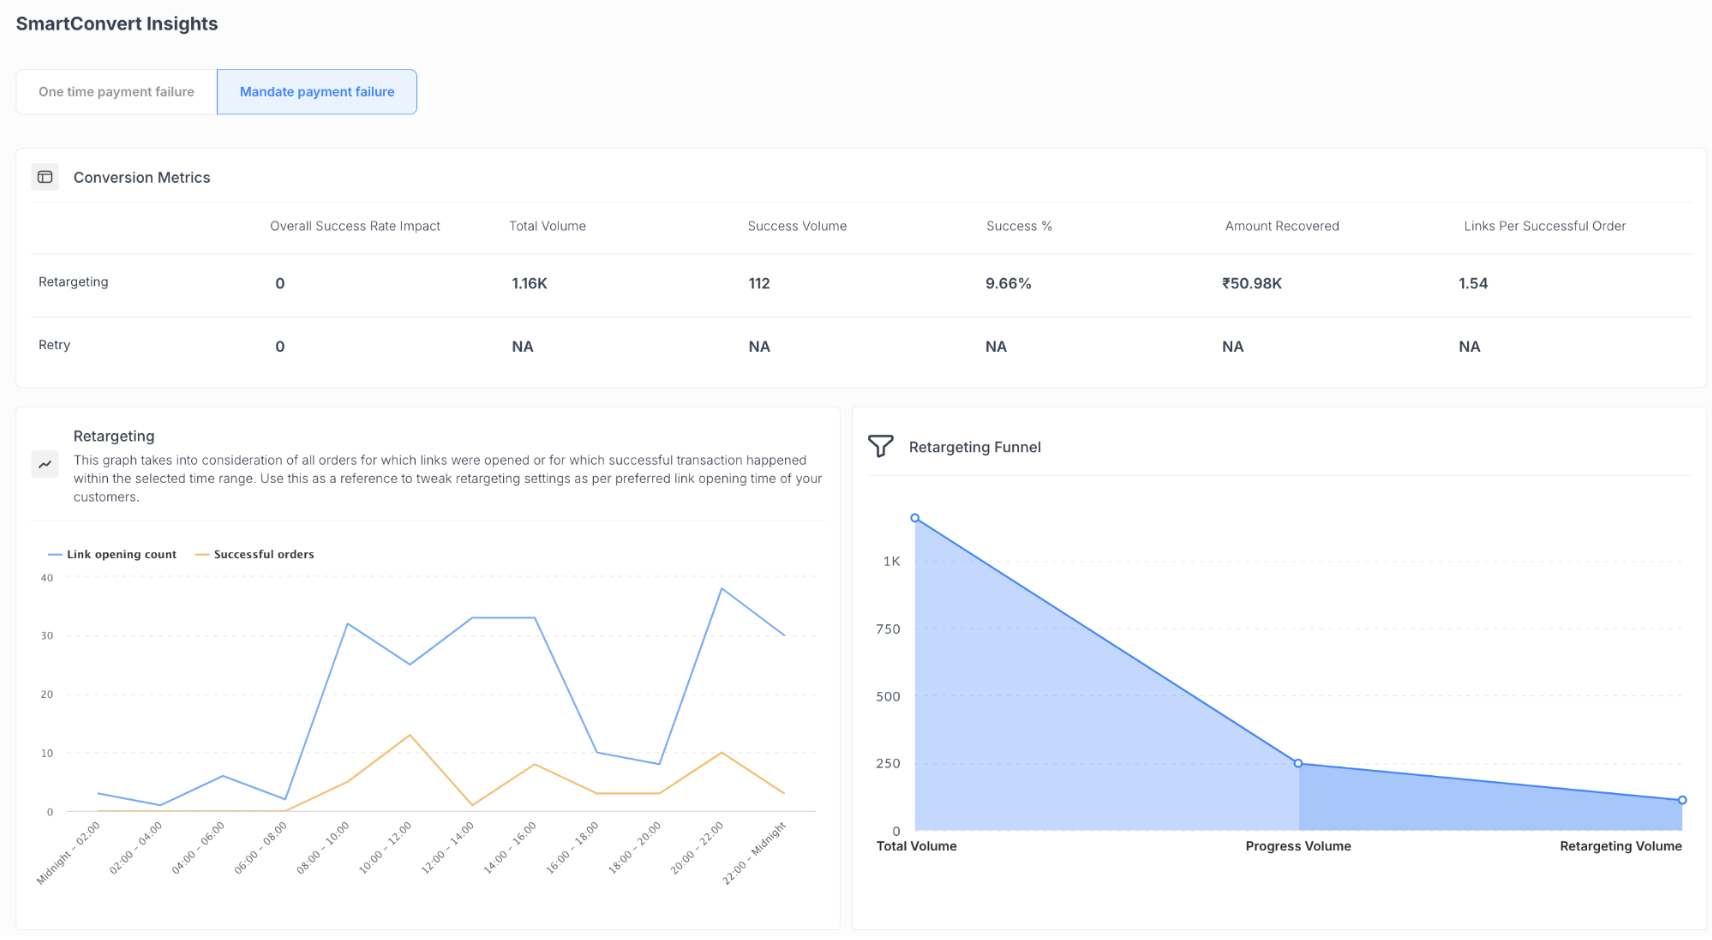The height and width of the screenshot is (940, 1712).
Task: Toggle the Successful orders legend series
Action: [x=255, y=554]
